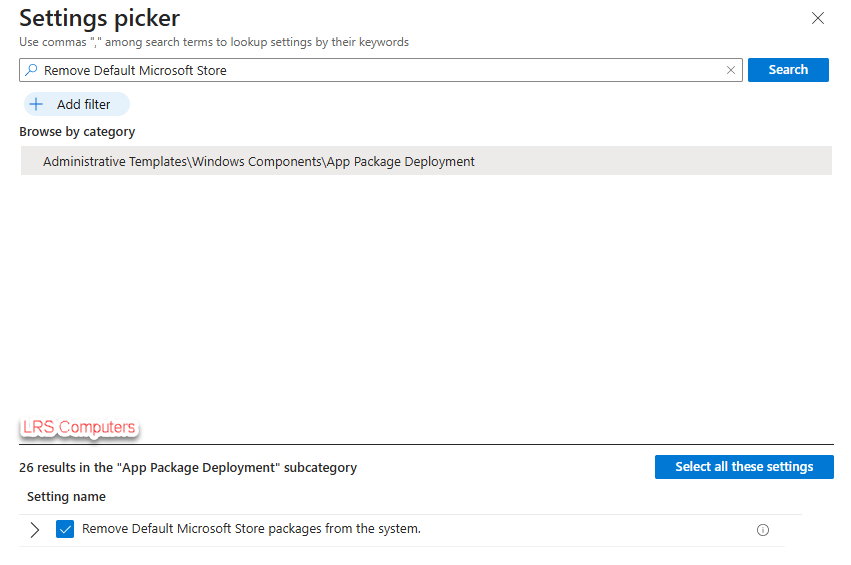Image resolution: width=851 pixels, height=565 pixels.
Task: Select the App Package Deployment category
Action: pyautogui.click(x=258, y=161)
